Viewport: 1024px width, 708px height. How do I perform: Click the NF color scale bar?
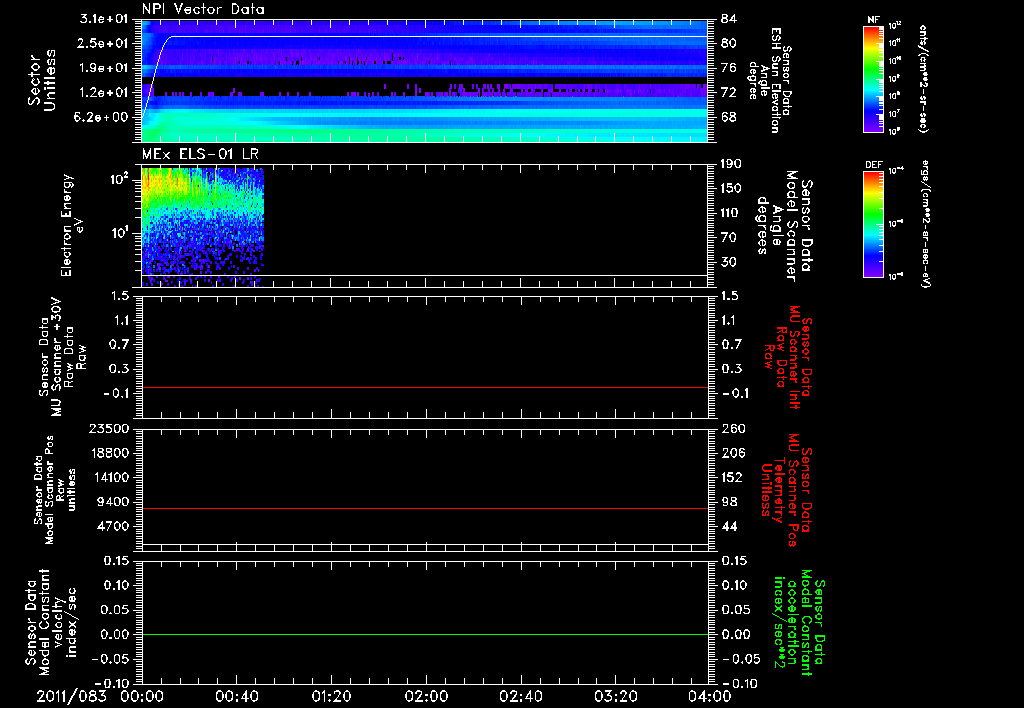click(x=873, y=78)
